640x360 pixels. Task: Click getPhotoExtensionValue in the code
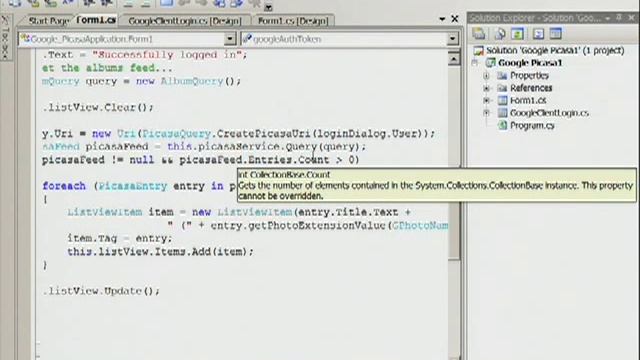click(317, 225)
